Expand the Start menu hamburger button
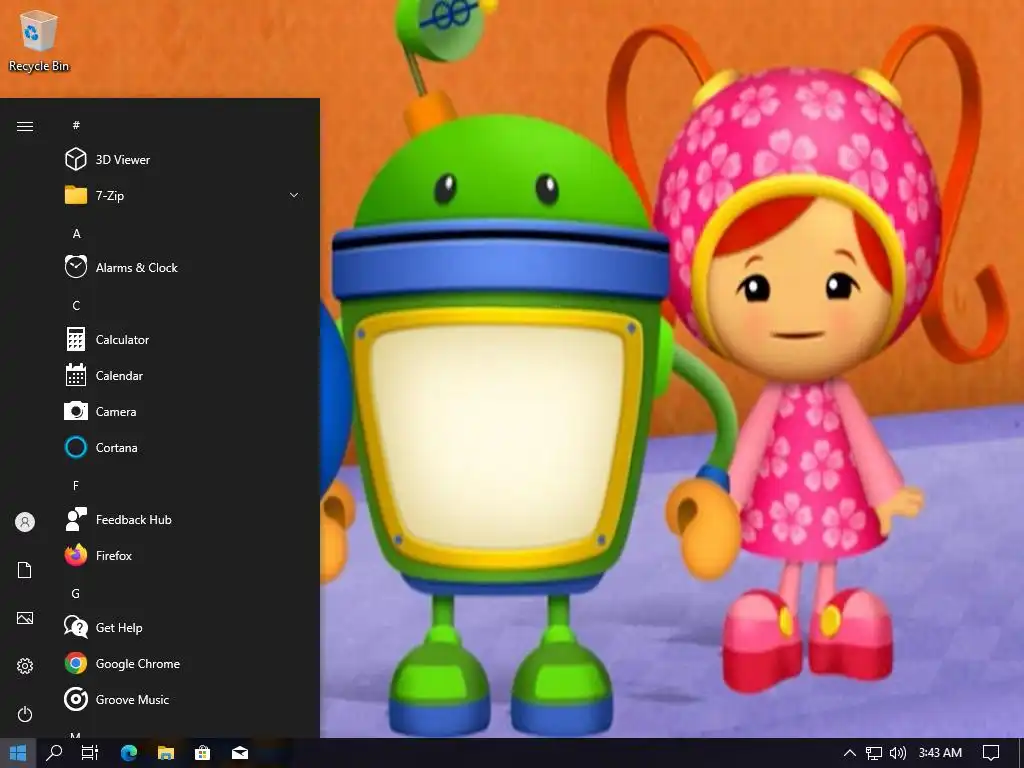Viewport: 1024px width, 768px height. tap(25, 126)
